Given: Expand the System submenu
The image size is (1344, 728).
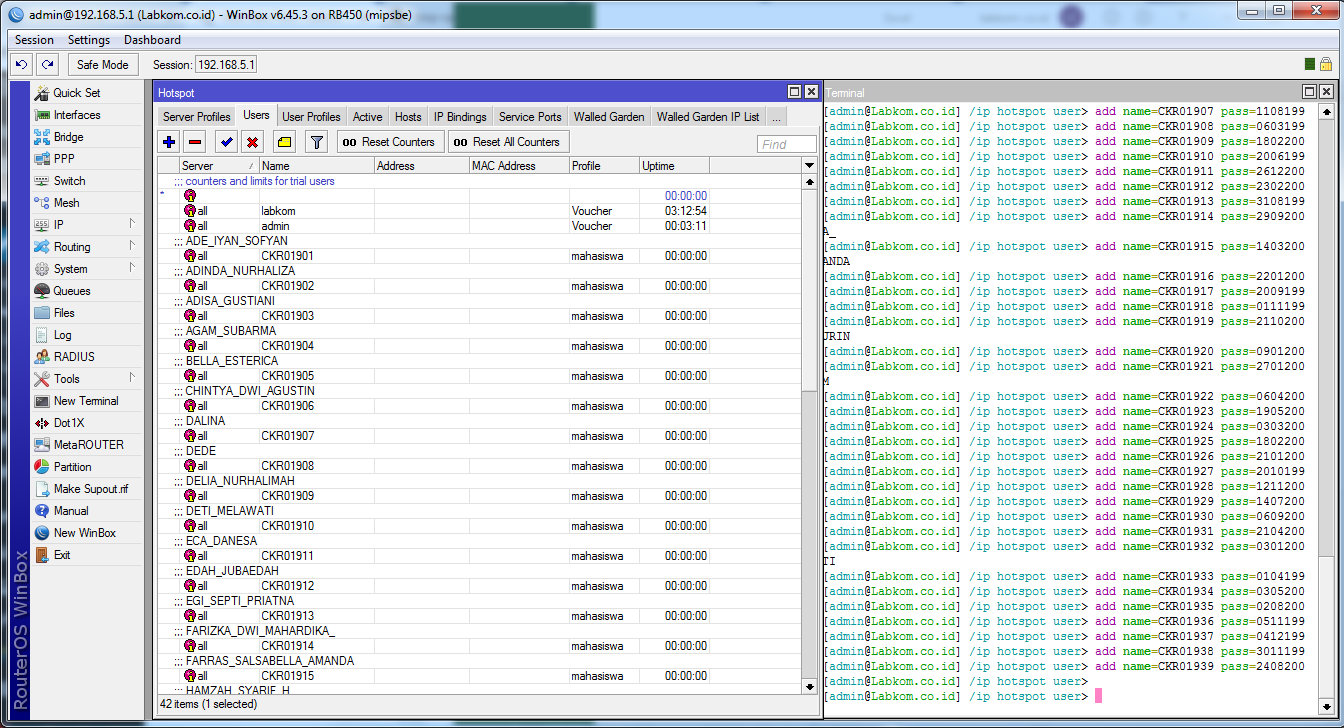Looking at the screenshot, I should click(131, 269).
